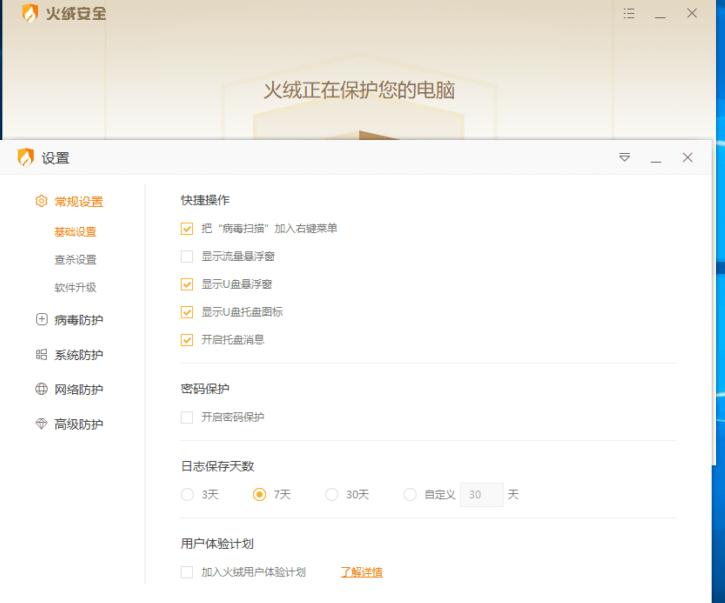Click the 系统防护 grid icon

(41, 355)
